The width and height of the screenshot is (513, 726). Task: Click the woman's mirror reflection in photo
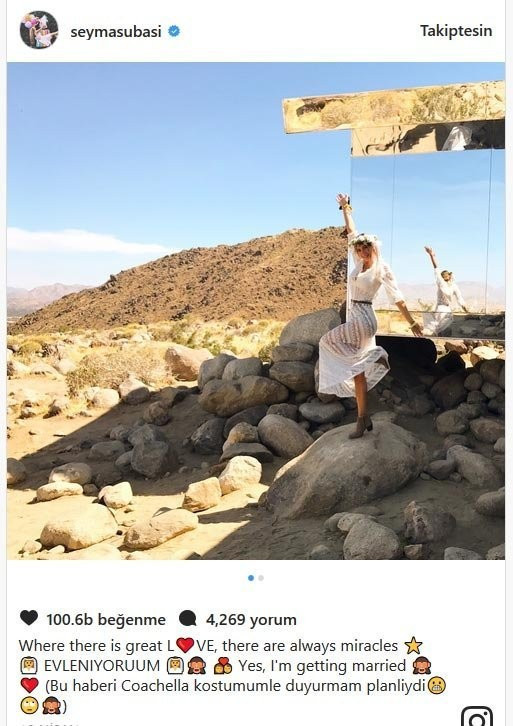pos(444,291)
